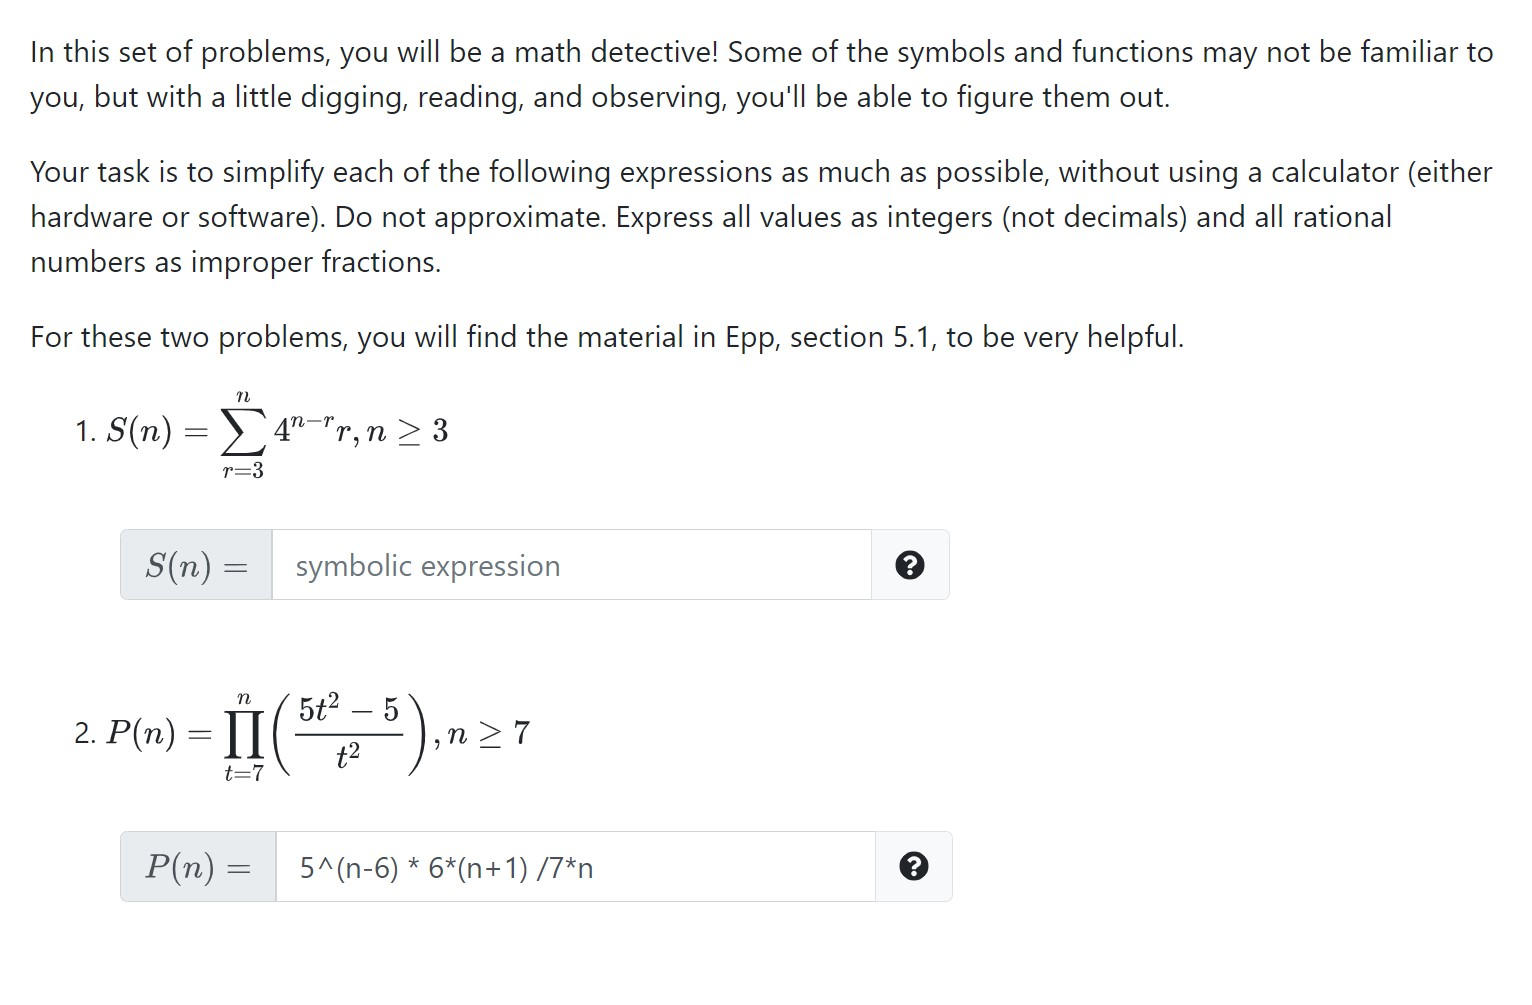This screenshot has height=1005, width=1532.
Task: Click the problem 1 numbered label
Action: pos(85,432)
